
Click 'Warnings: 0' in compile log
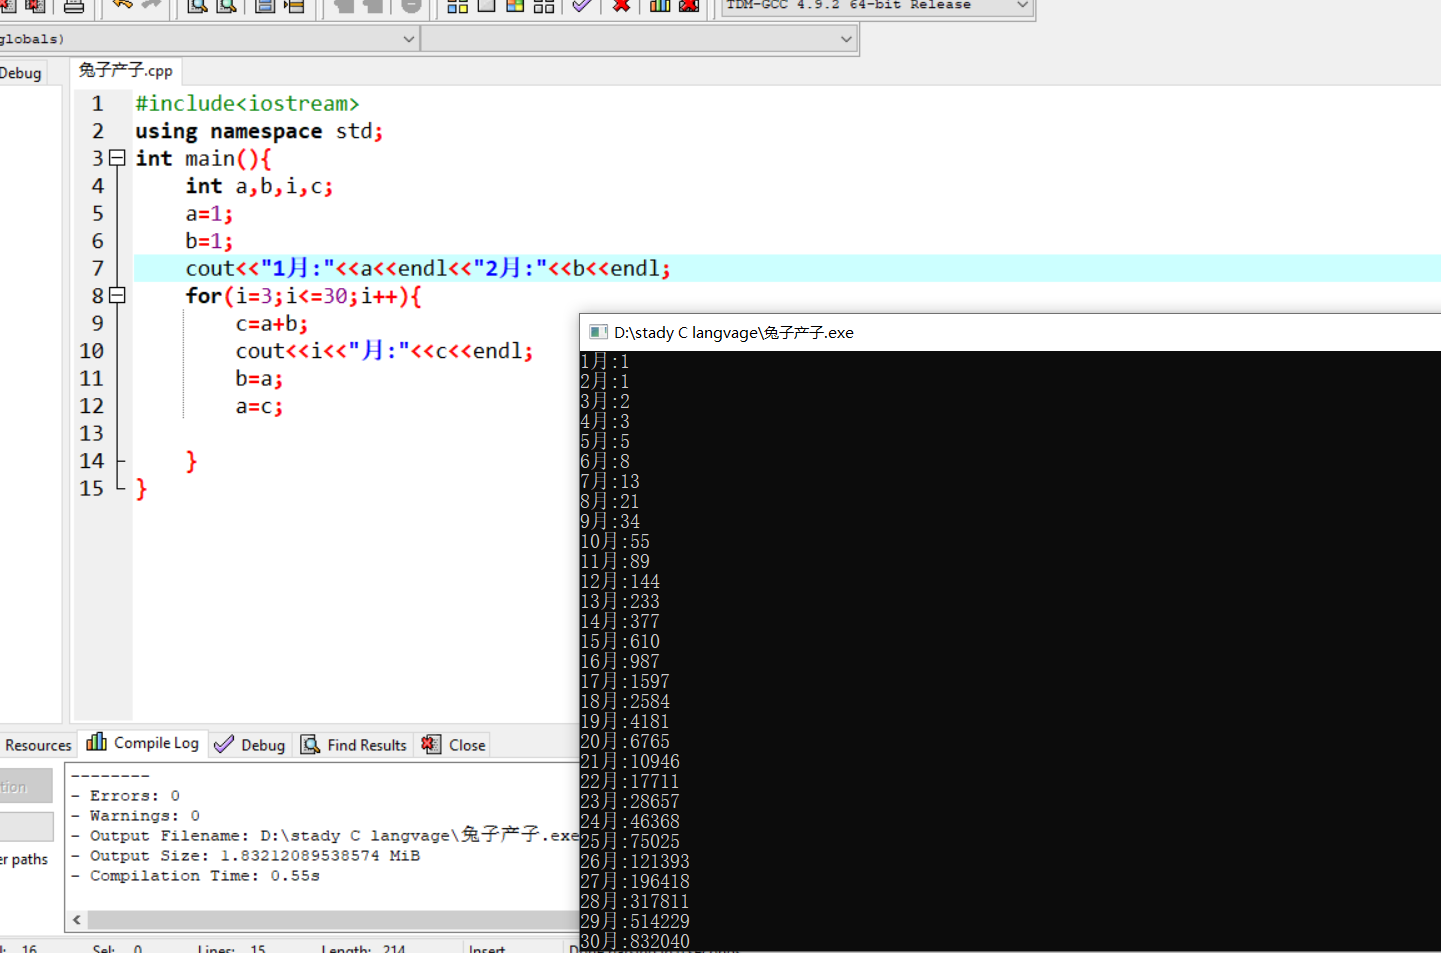point(135,816)
